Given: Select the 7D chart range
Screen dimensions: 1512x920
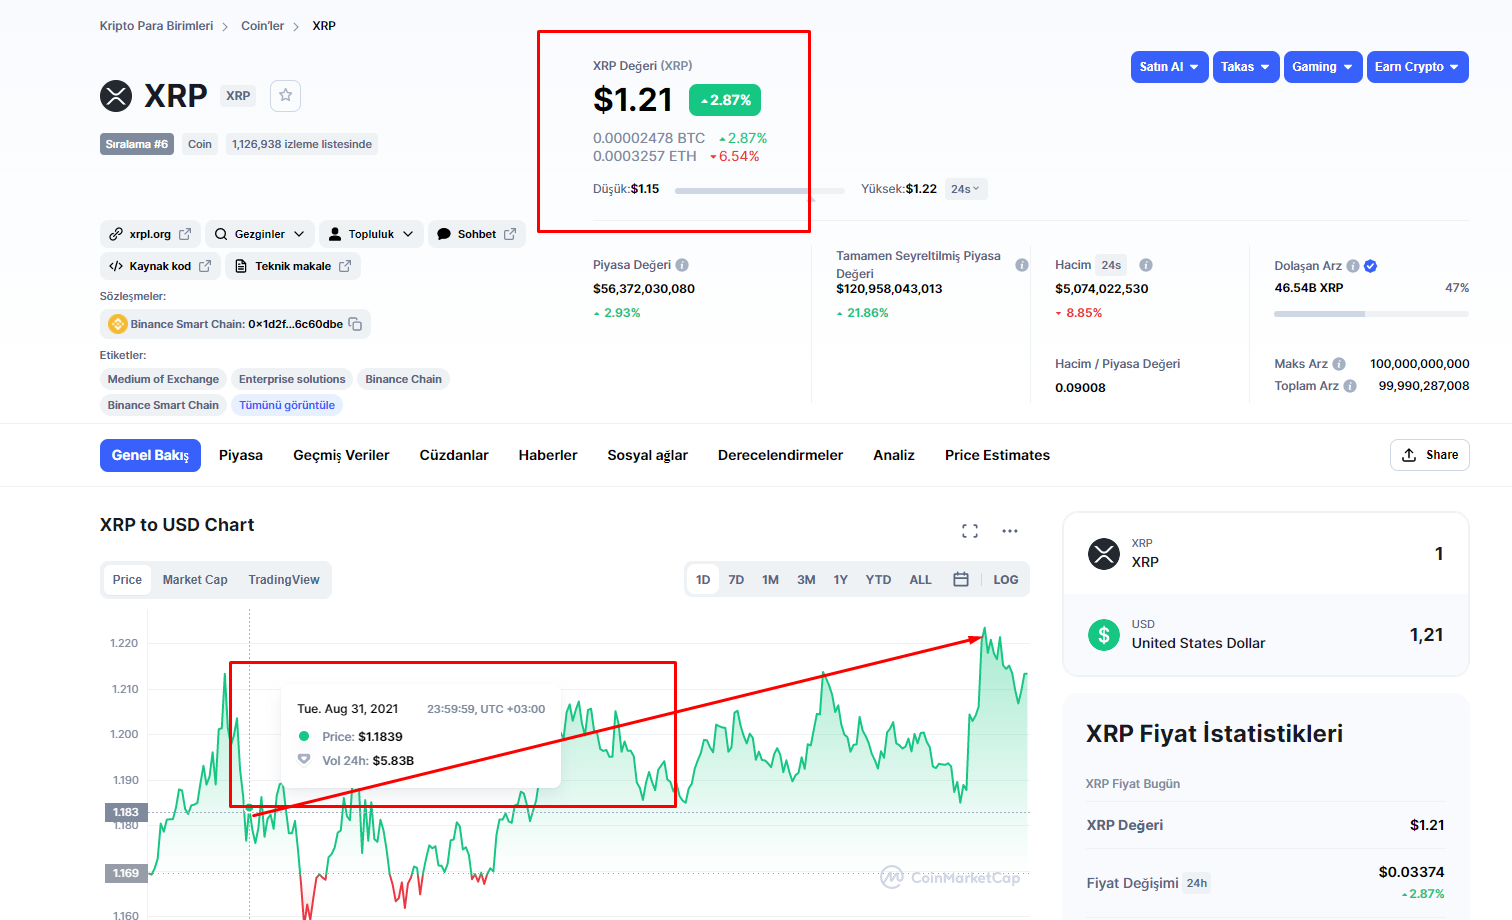Looking at the screenshot, I should click(736, 580).
